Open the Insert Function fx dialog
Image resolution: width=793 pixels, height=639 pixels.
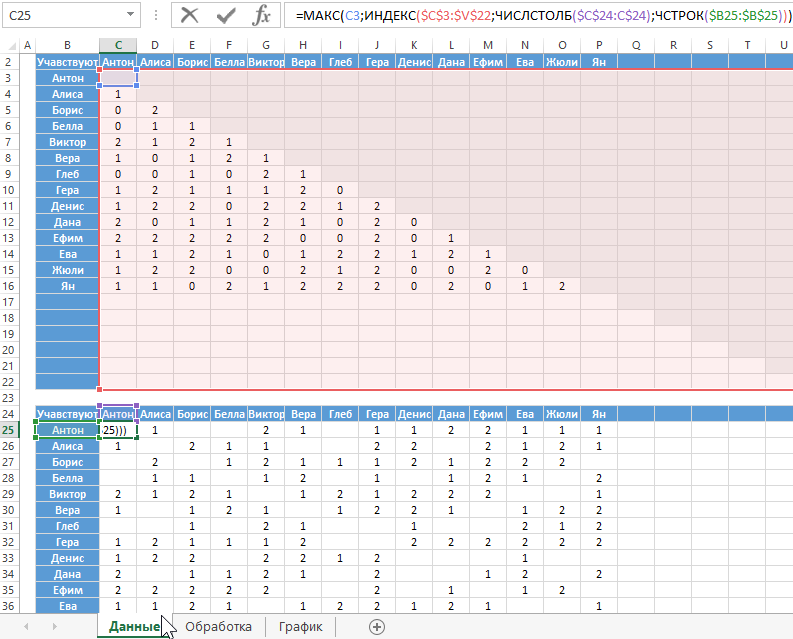point(261,16)
